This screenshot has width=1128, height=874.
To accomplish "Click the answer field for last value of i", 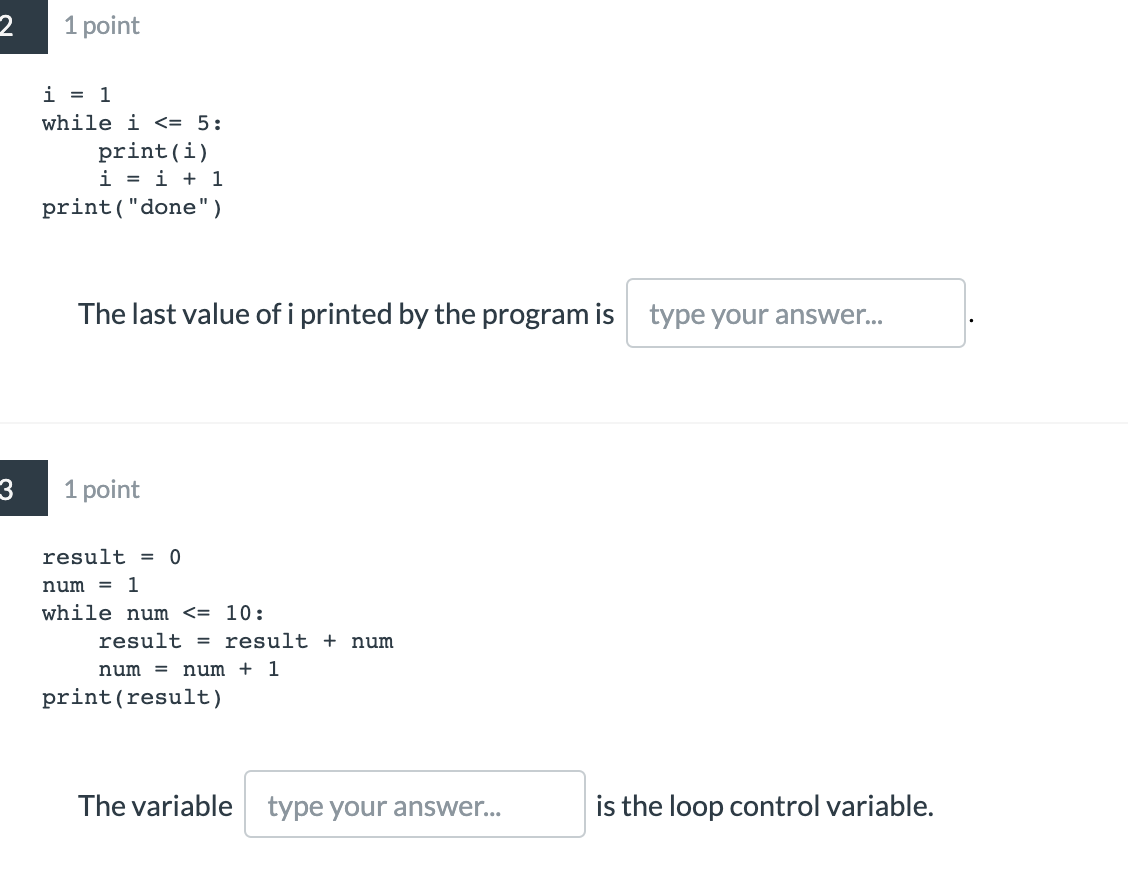I will [795, 314].
